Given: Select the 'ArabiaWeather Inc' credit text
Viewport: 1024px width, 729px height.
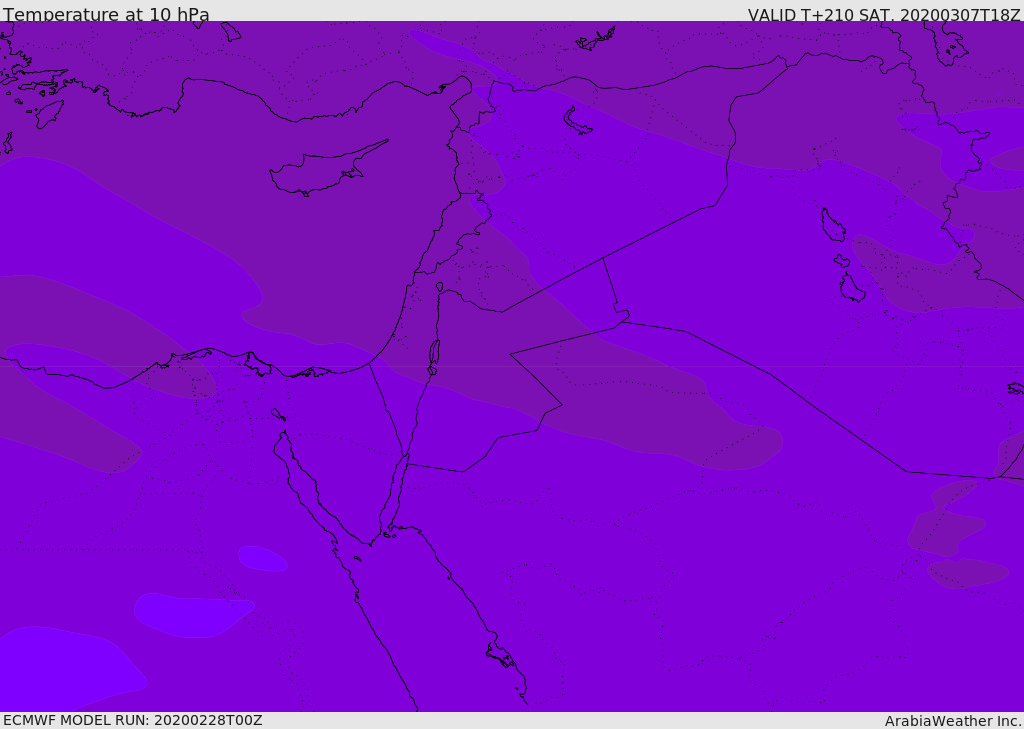Looking at the screenshot, I should click(x=952, y=721).
